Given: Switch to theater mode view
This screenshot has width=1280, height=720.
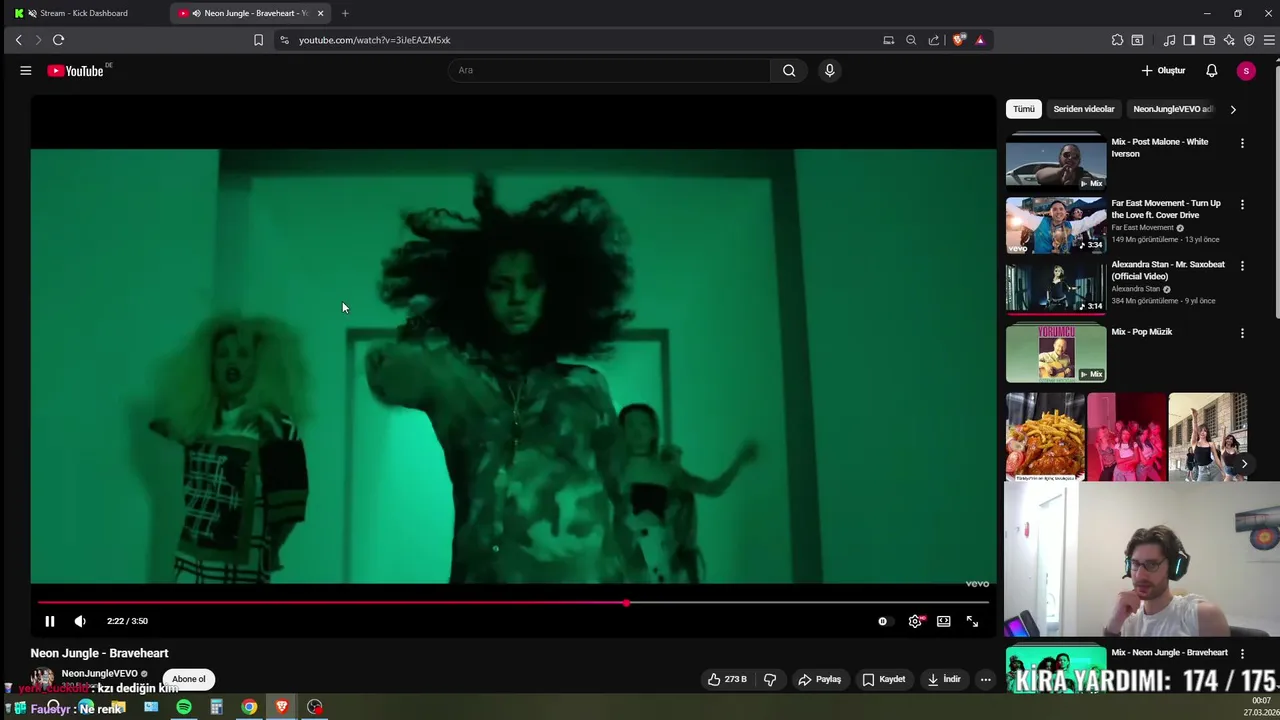Looking at the screenshot, I should (x=943, y=621).
